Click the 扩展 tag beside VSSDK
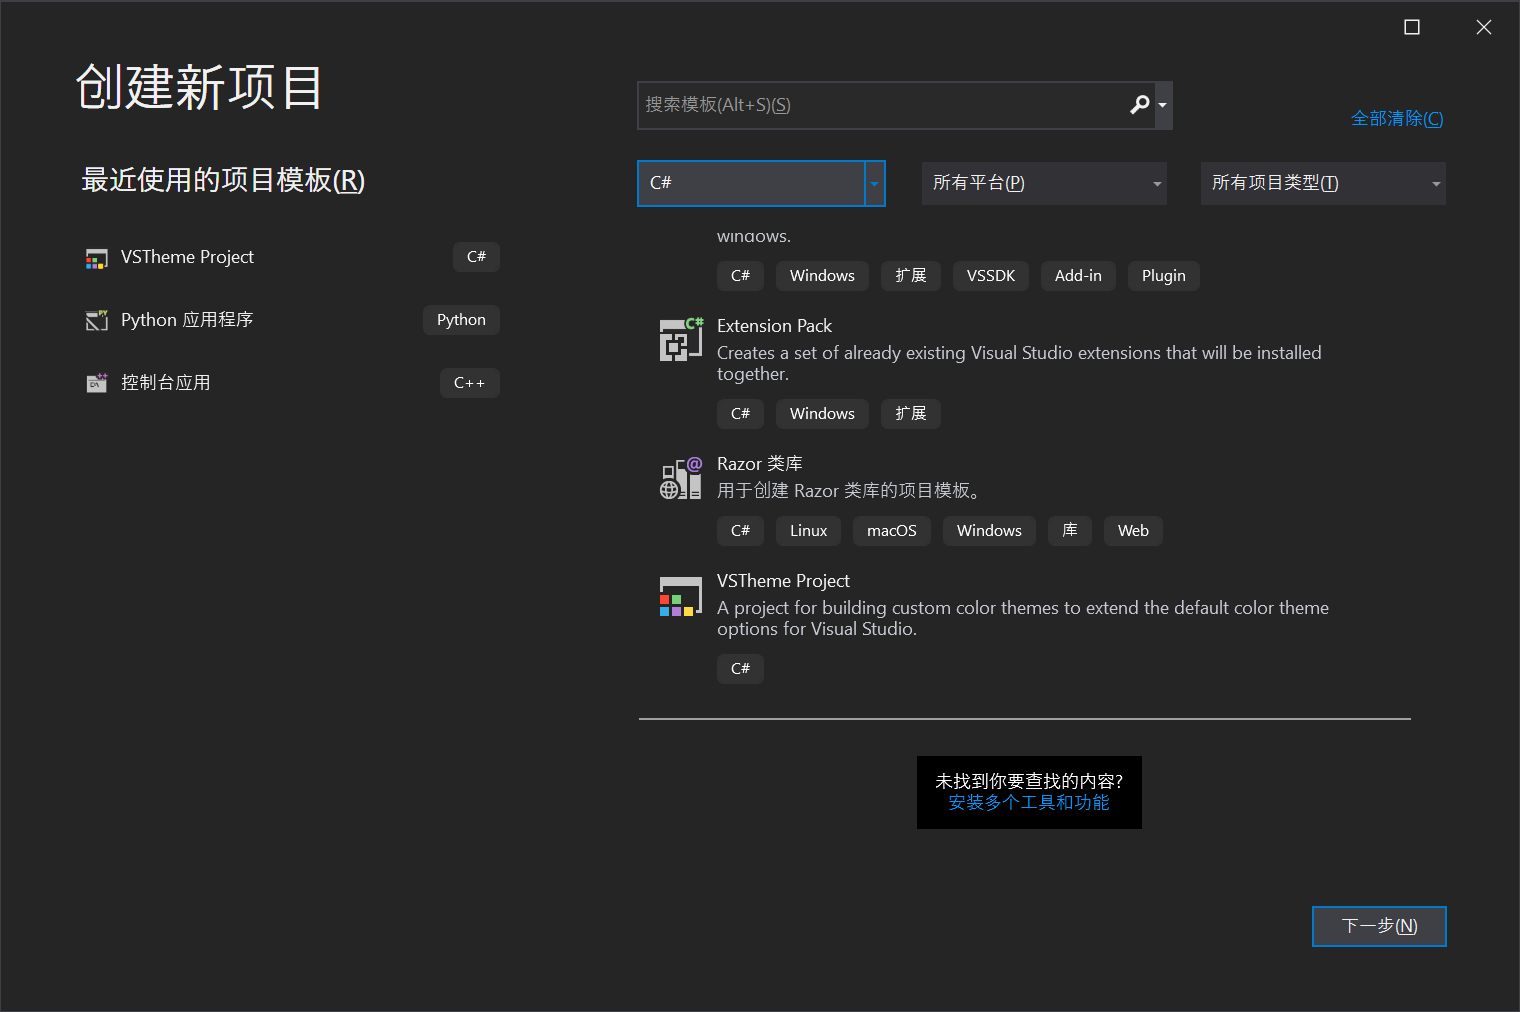The width and height of the screenshot is (1520, 1012). 911,276
